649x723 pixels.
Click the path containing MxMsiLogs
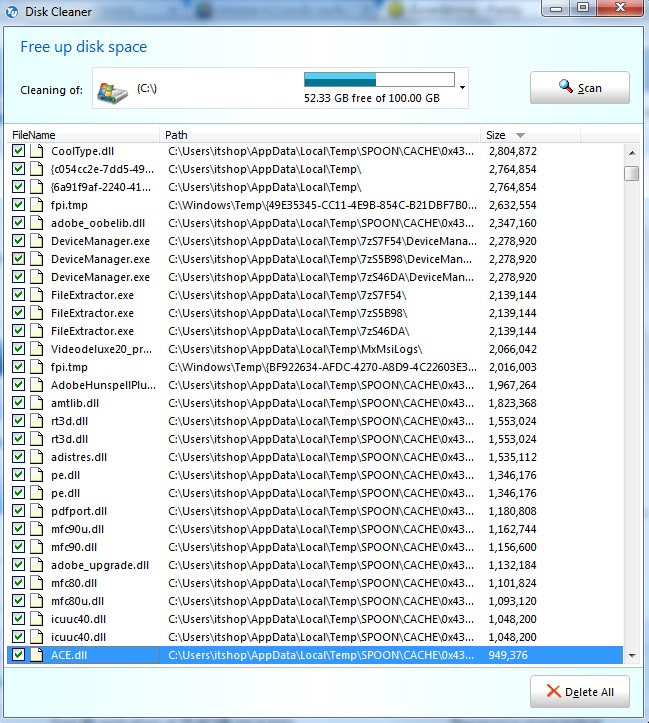tap(295, 349)
